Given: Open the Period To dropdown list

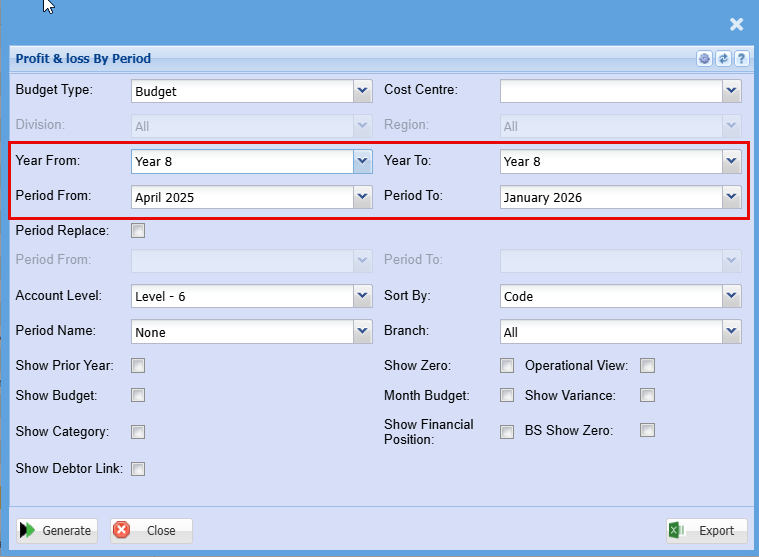Looking at the screenshot, I should point(731,198).
